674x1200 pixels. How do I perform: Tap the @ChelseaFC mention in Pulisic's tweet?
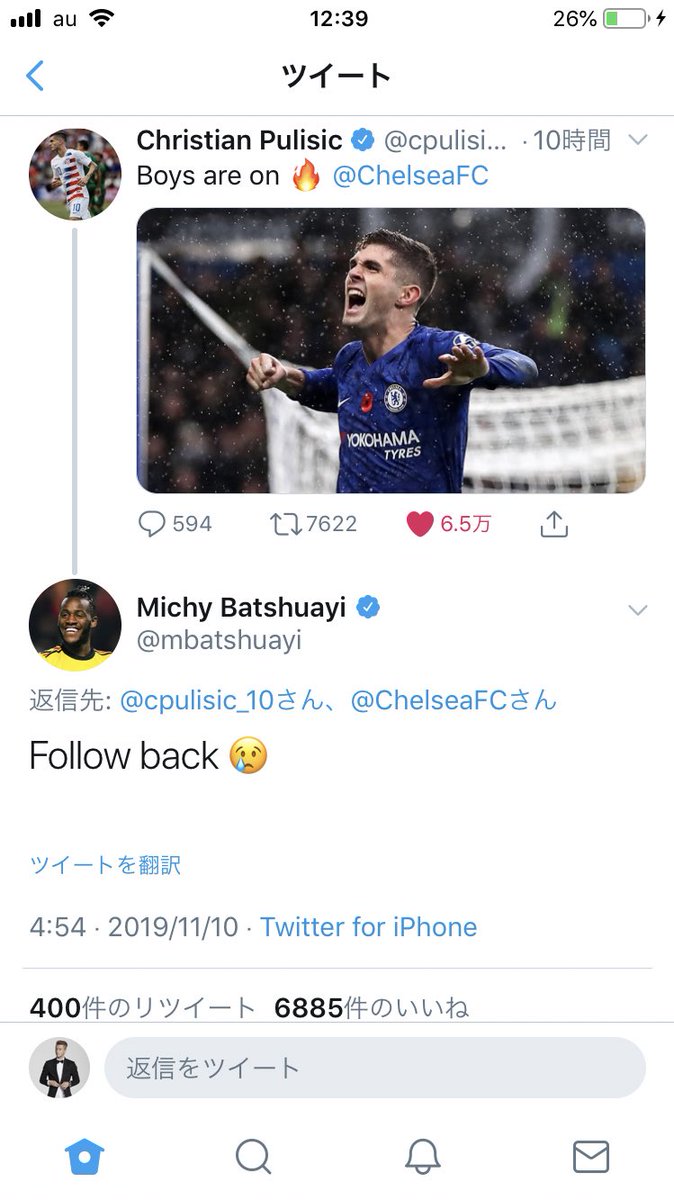pos(410,176)
